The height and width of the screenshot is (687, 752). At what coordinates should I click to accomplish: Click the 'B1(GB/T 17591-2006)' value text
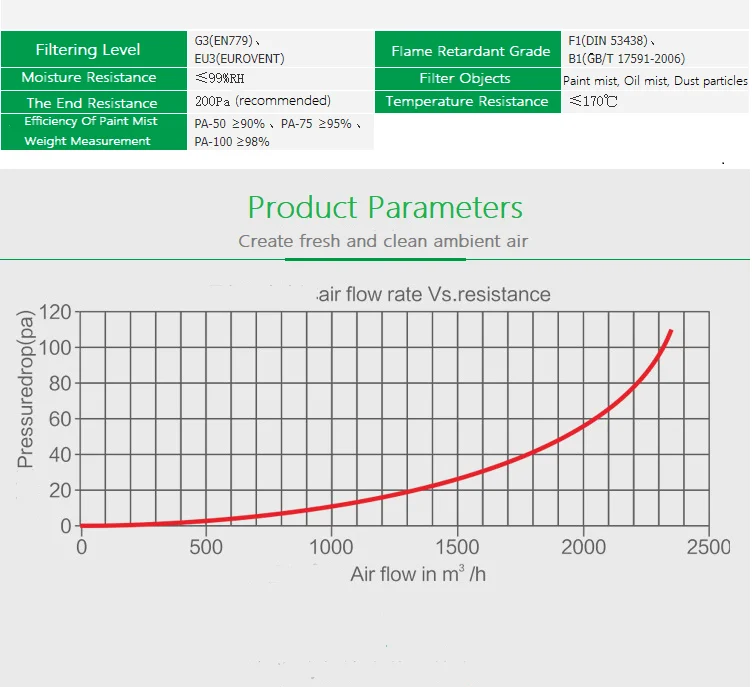point(626,59)
